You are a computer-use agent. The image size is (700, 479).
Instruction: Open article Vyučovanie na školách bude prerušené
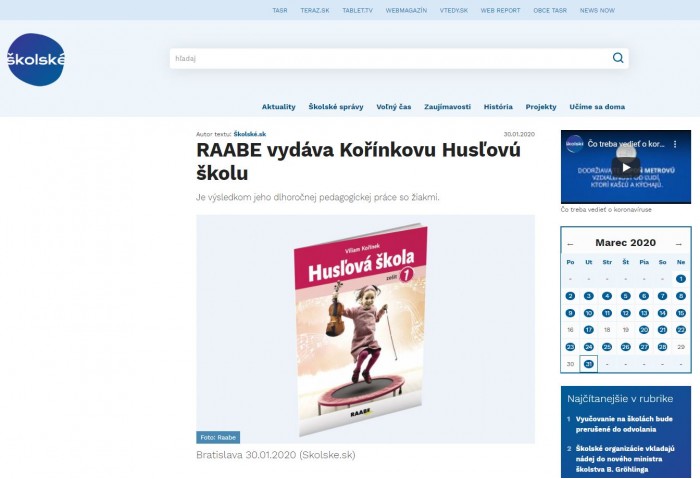point(624,424)
